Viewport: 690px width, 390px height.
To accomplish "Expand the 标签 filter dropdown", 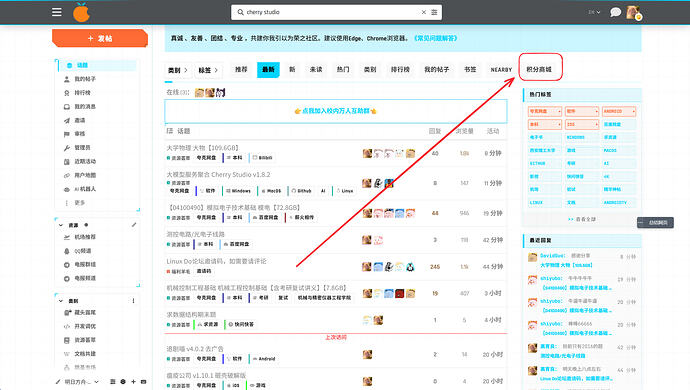I will click(208, 70).
